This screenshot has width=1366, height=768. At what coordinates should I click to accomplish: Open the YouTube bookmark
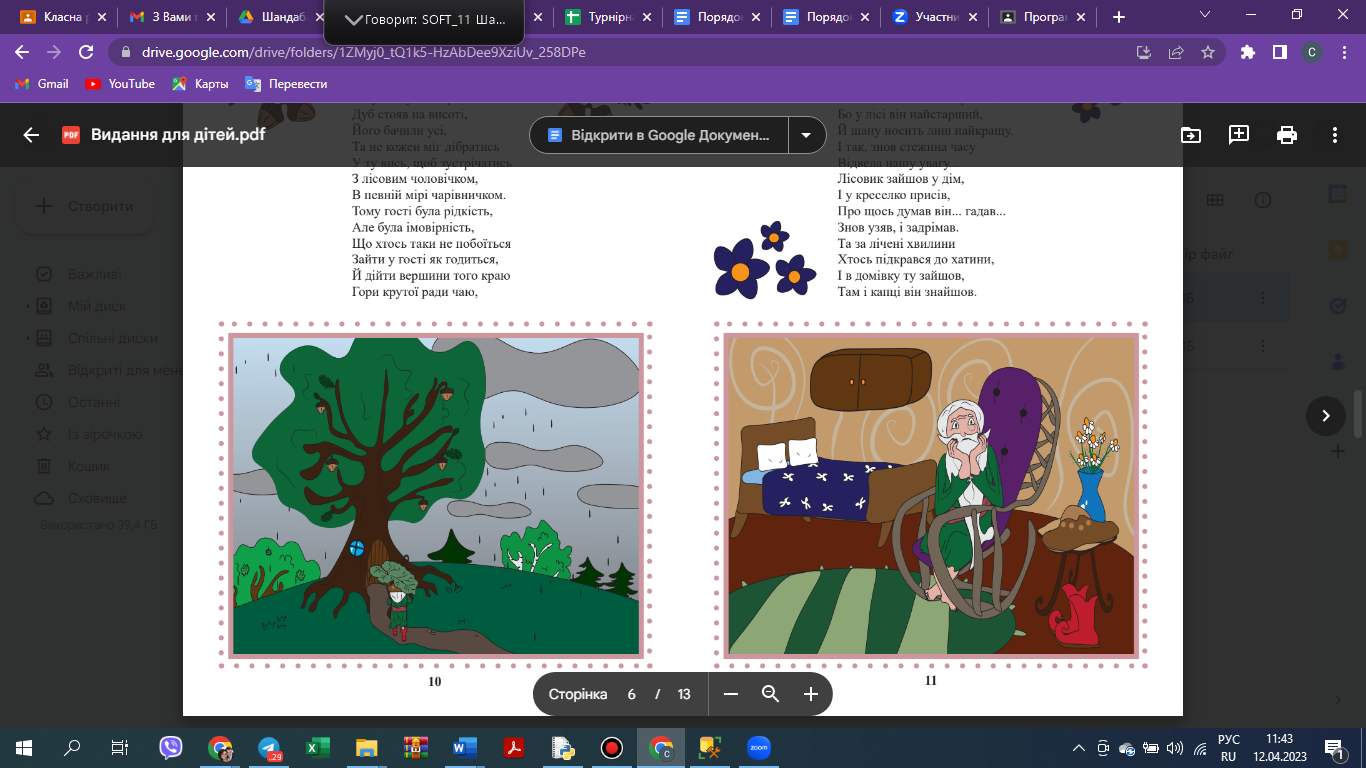click(x=120, y=84)
